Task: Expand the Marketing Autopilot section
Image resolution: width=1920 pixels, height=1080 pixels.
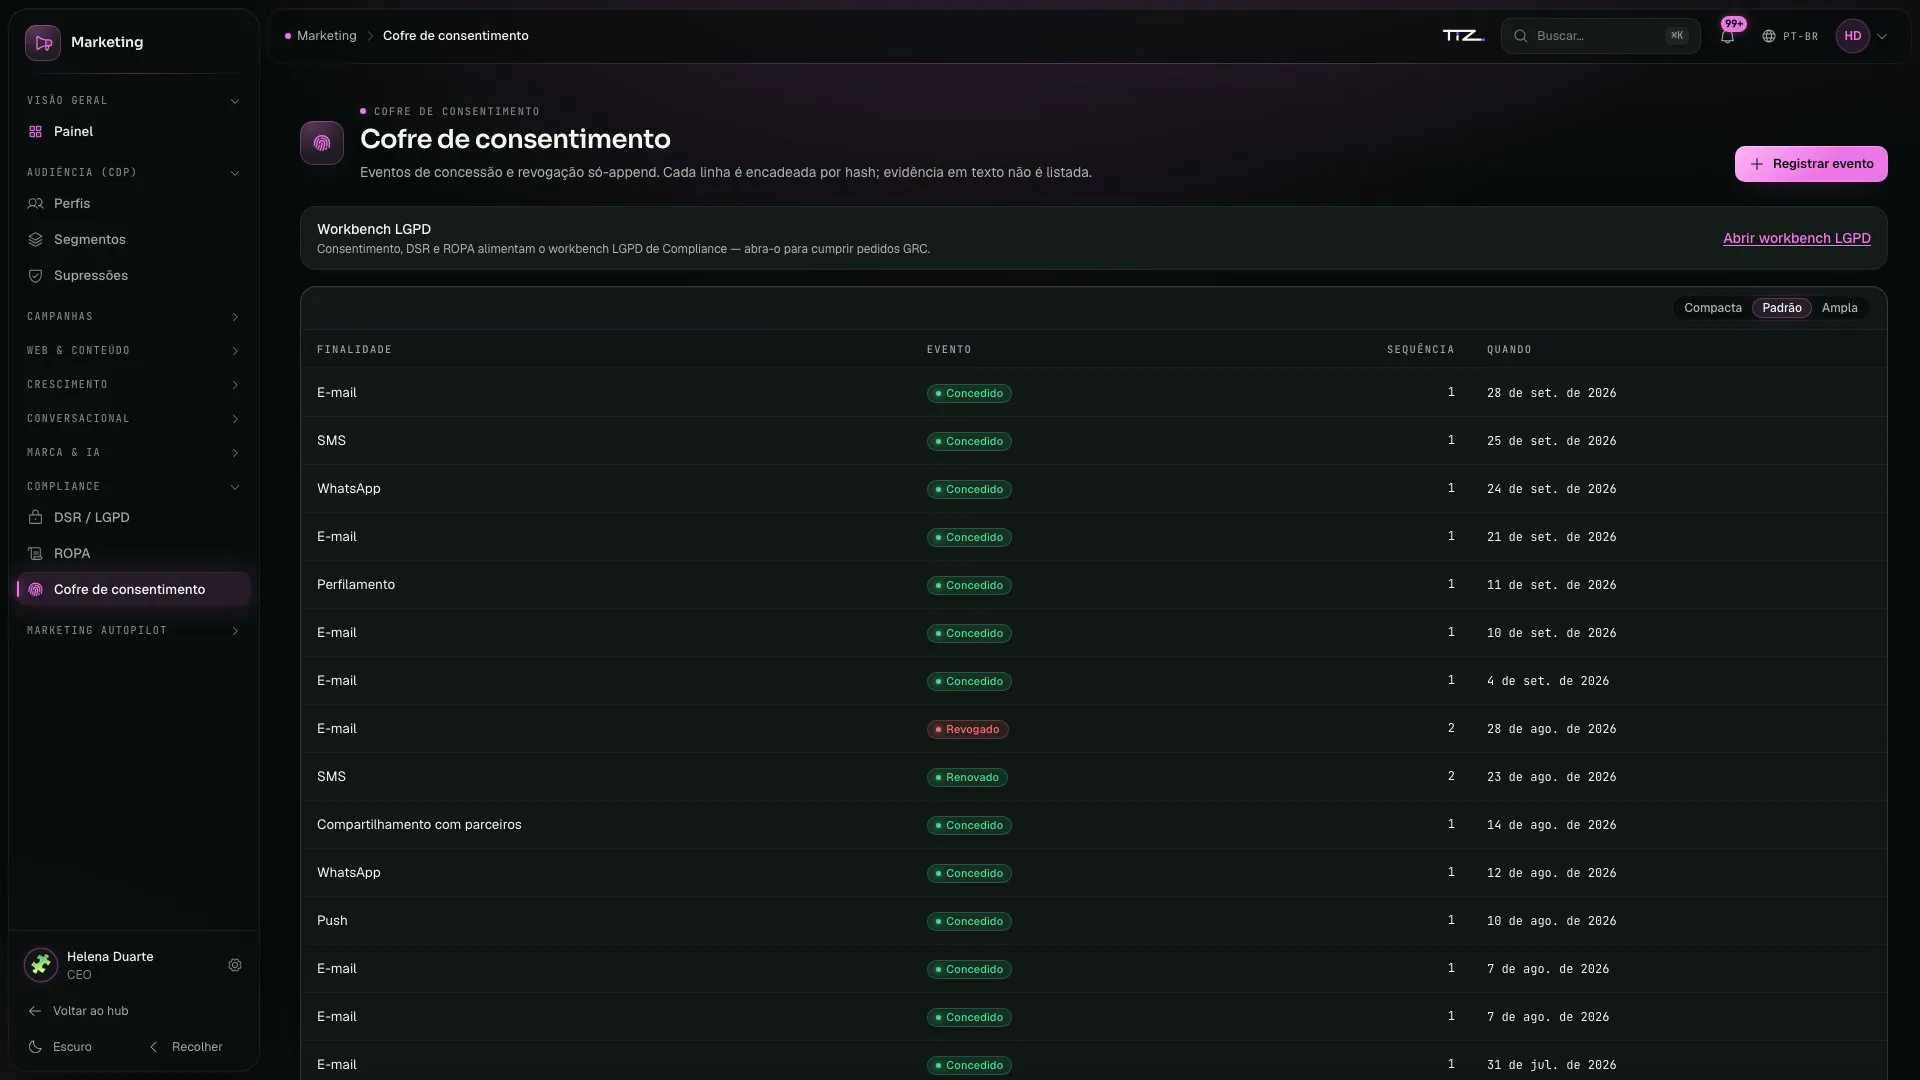Action: (x=134, y=631)
